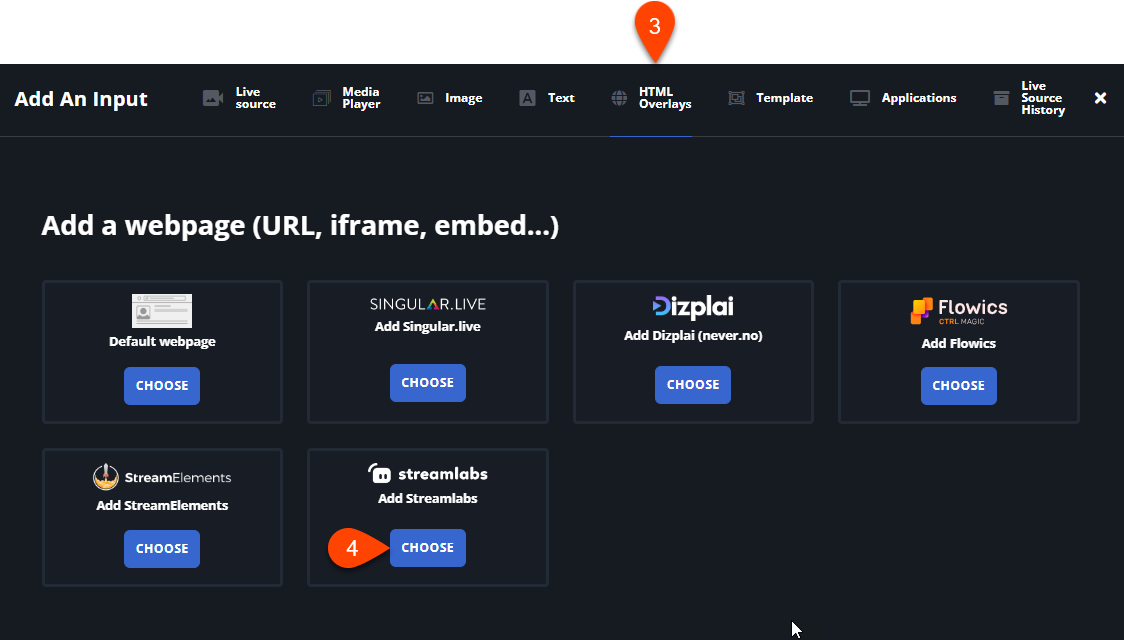The width and height of the screenshot is (1124, 640).
Task: Click the Singular.live logo
Action: 428,304
